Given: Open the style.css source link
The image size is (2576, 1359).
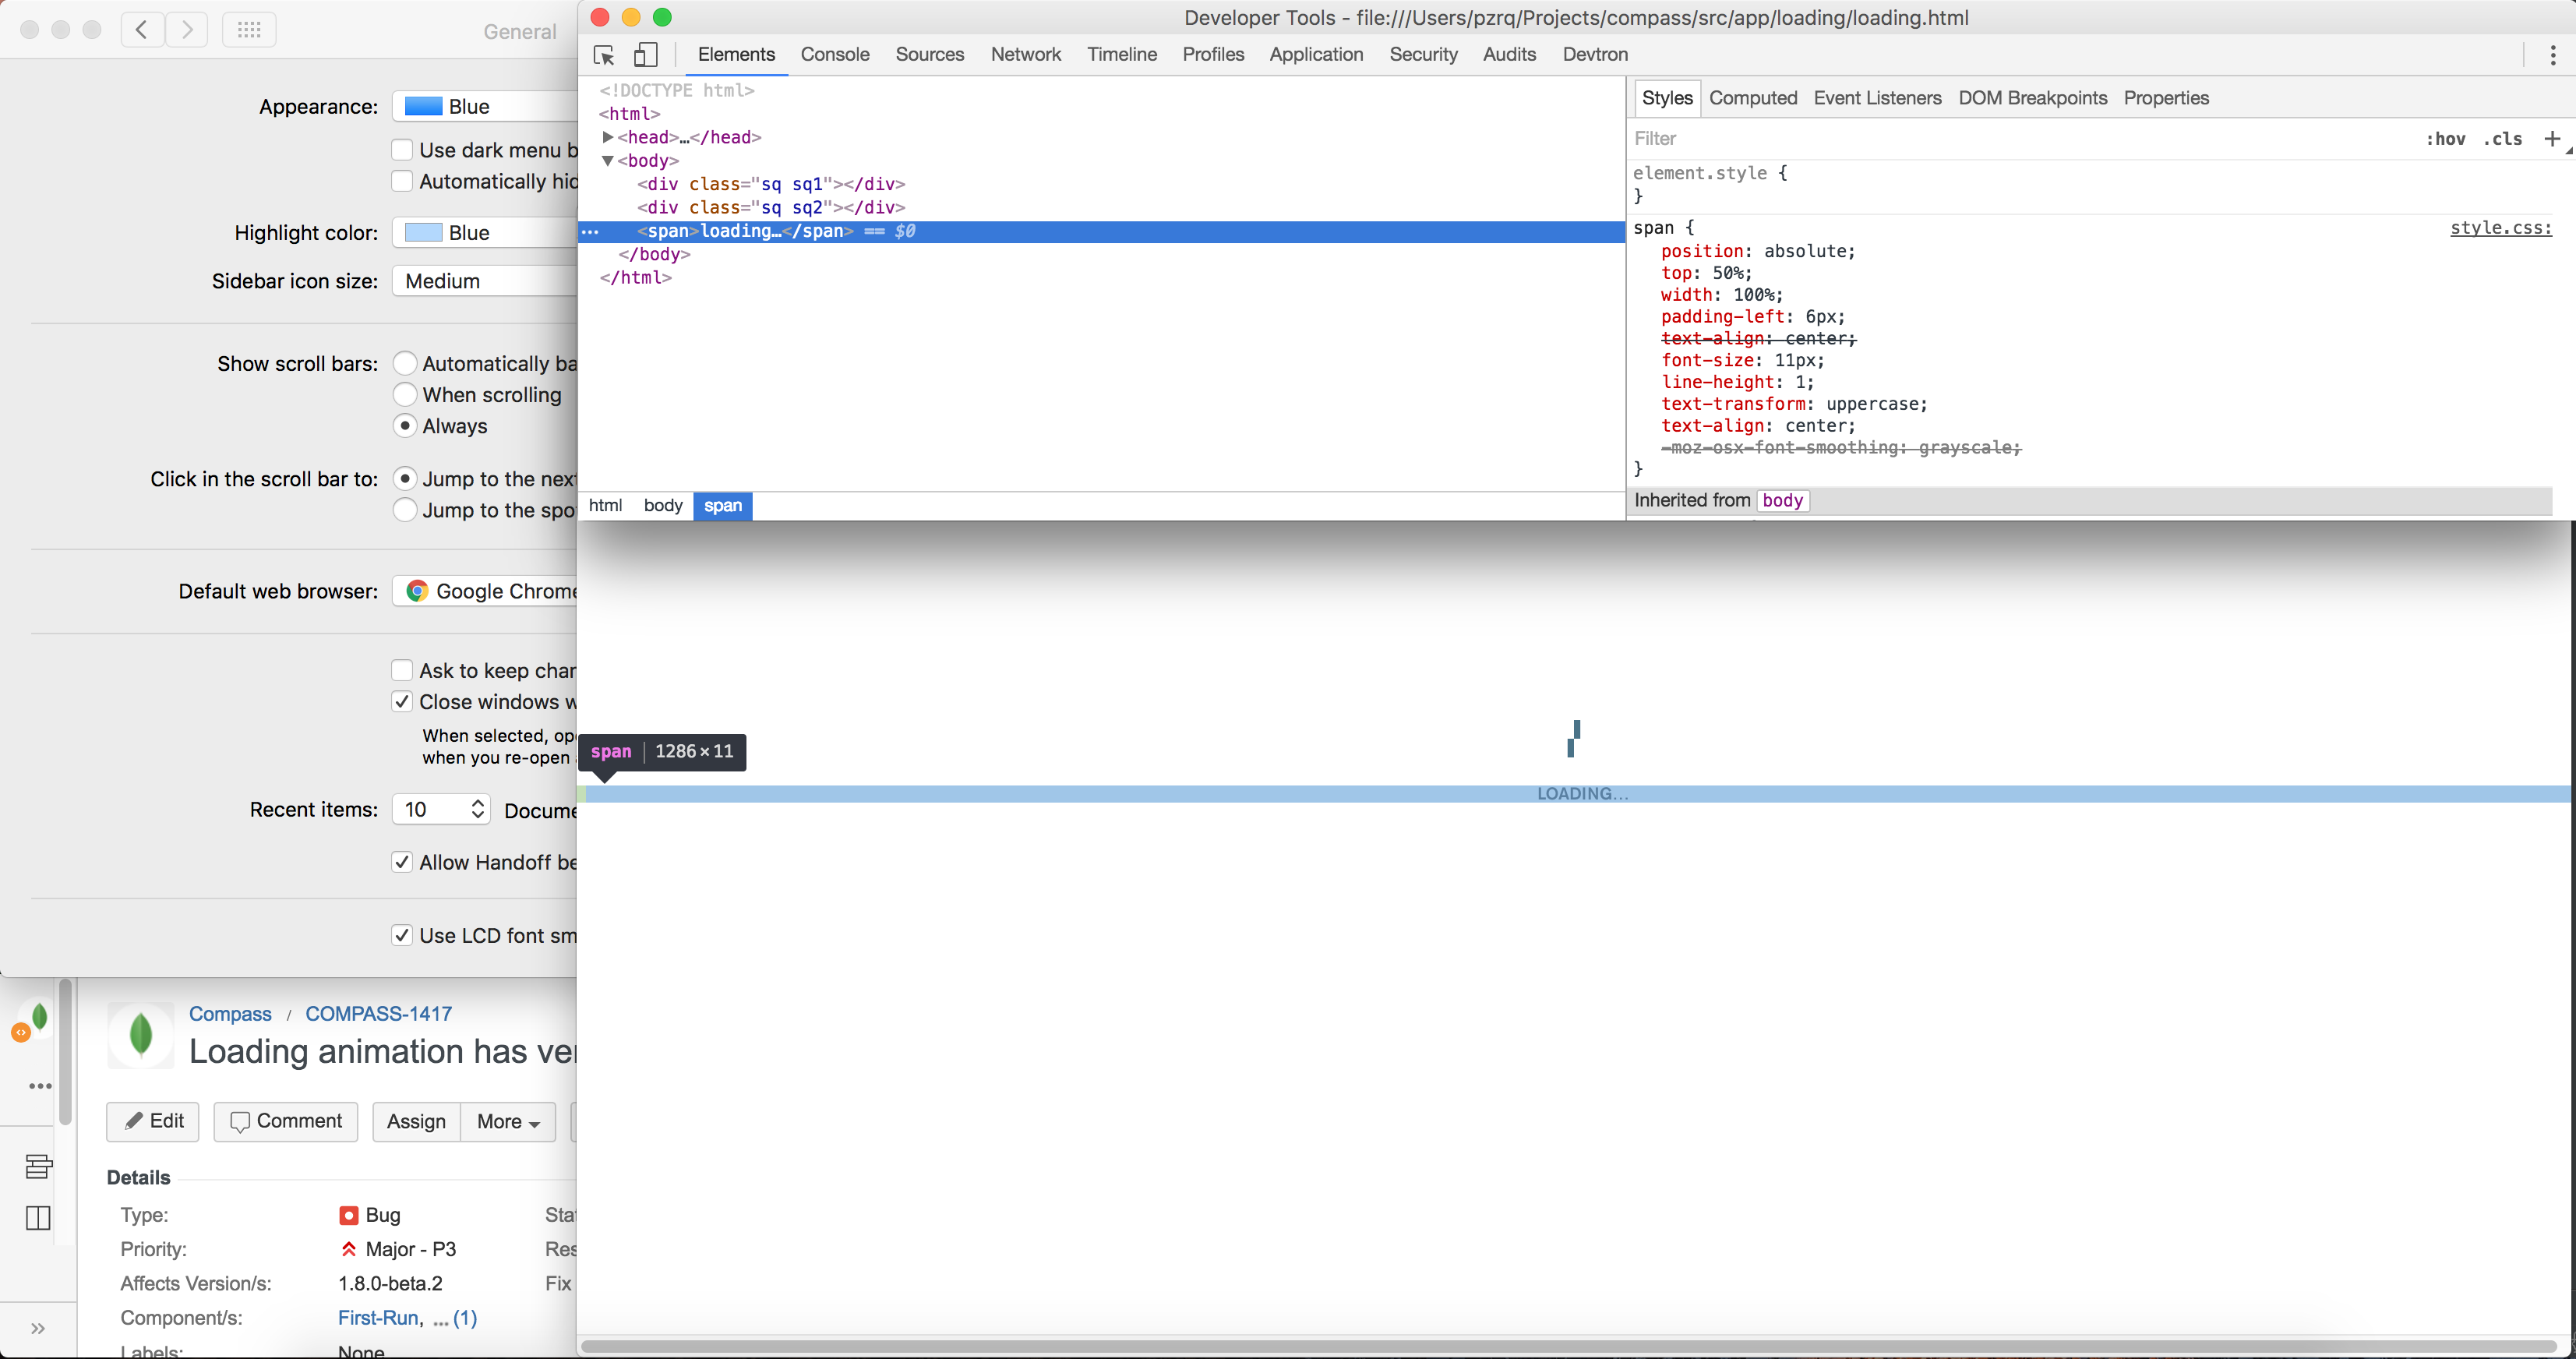Looking at the screenshot, I should tap(2500, 228).
